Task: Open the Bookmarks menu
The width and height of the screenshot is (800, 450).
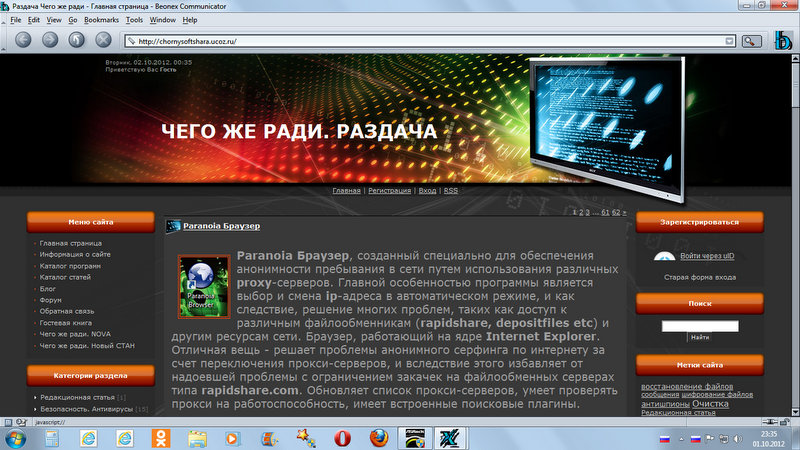Action: point(101,20)
